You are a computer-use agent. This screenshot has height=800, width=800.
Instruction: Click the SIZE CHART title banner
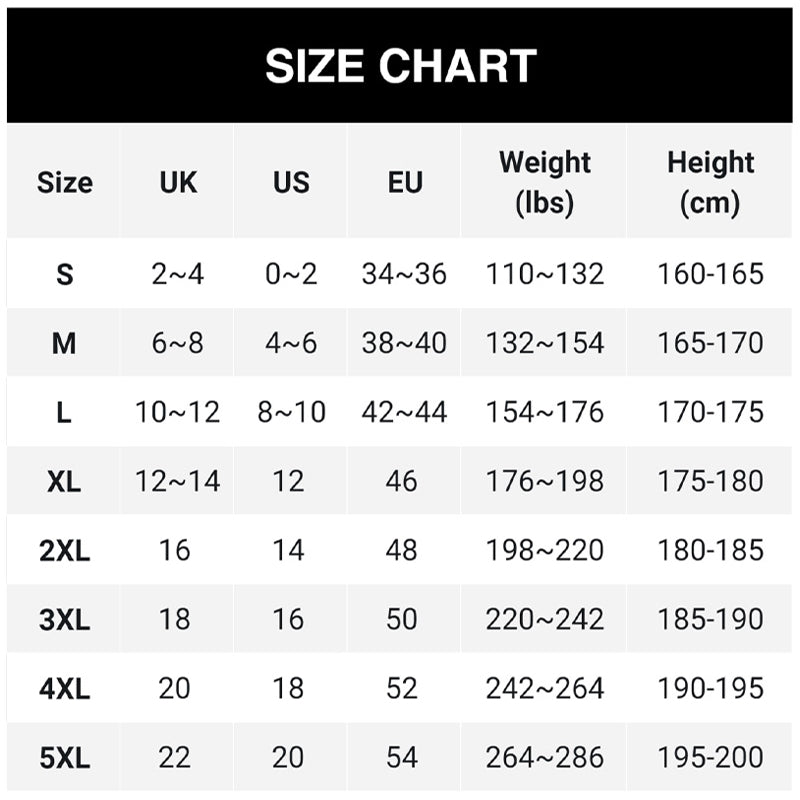(x=400, y=66)
